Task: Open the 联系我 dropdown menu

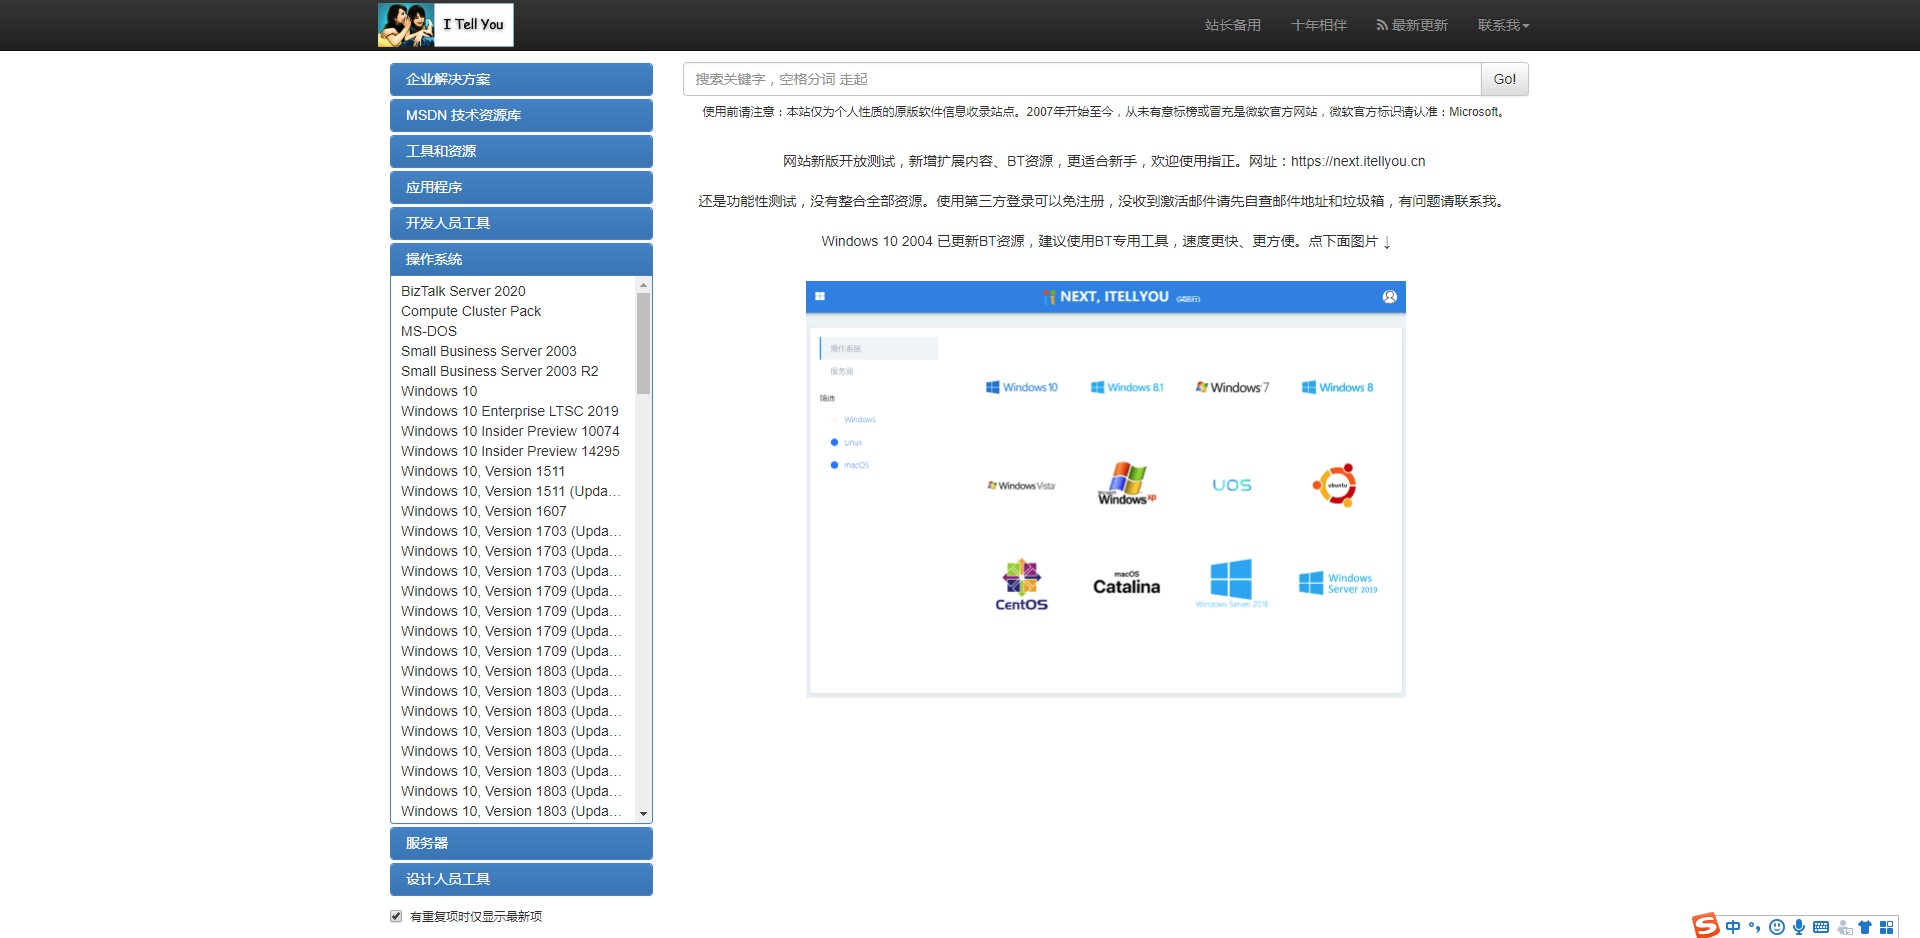Action: pos(1503,25)
